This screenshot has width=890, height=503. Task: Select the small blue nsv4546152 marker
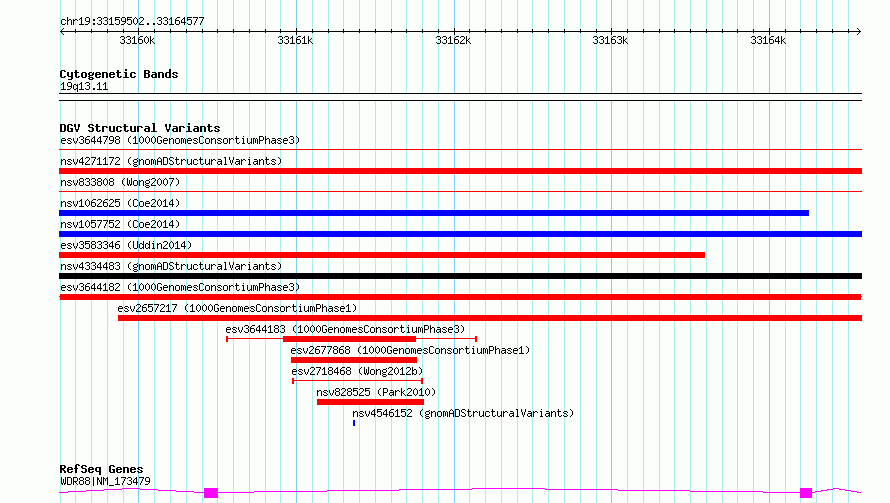[354, 423]
